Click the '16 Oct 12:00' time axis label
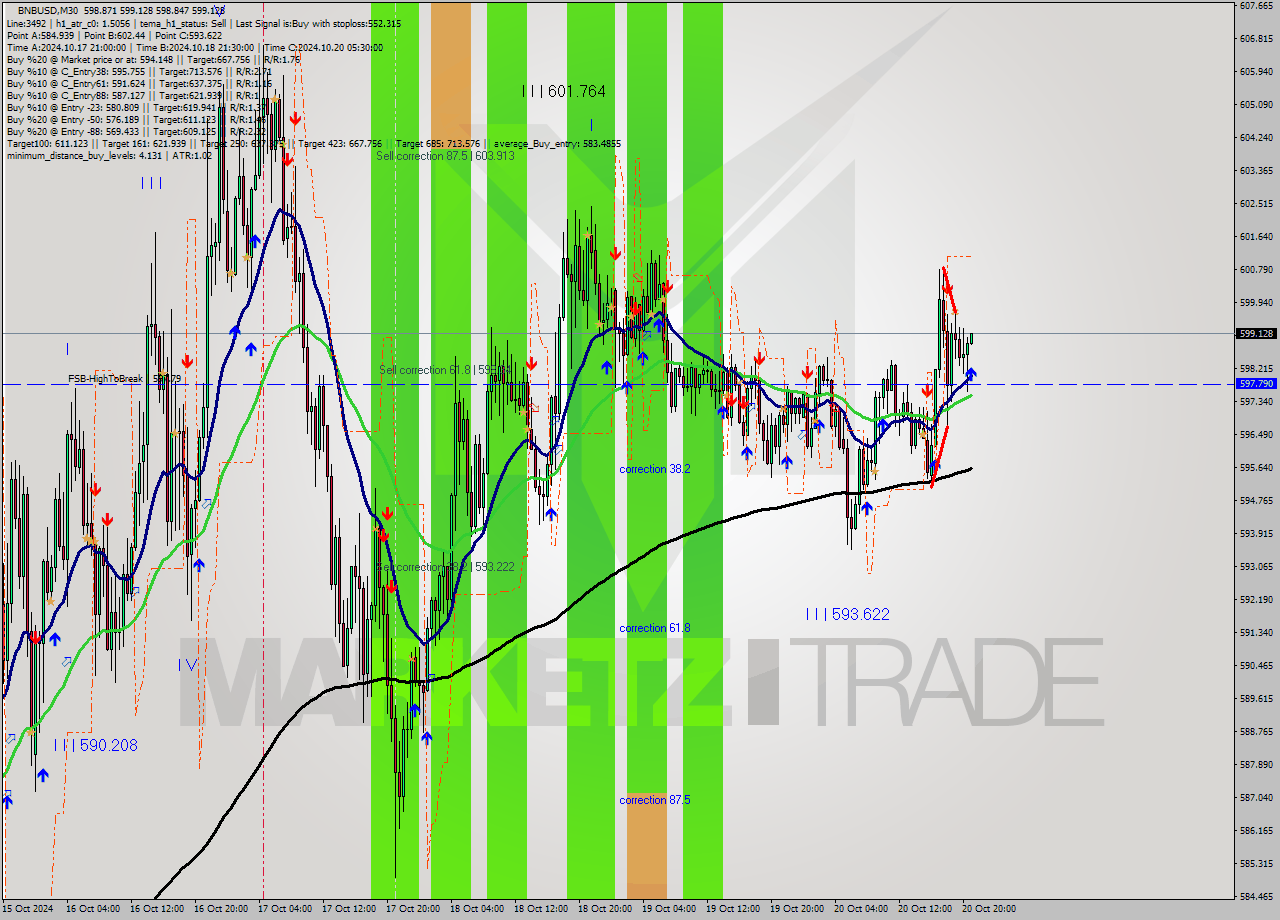 tap(157, 909)
